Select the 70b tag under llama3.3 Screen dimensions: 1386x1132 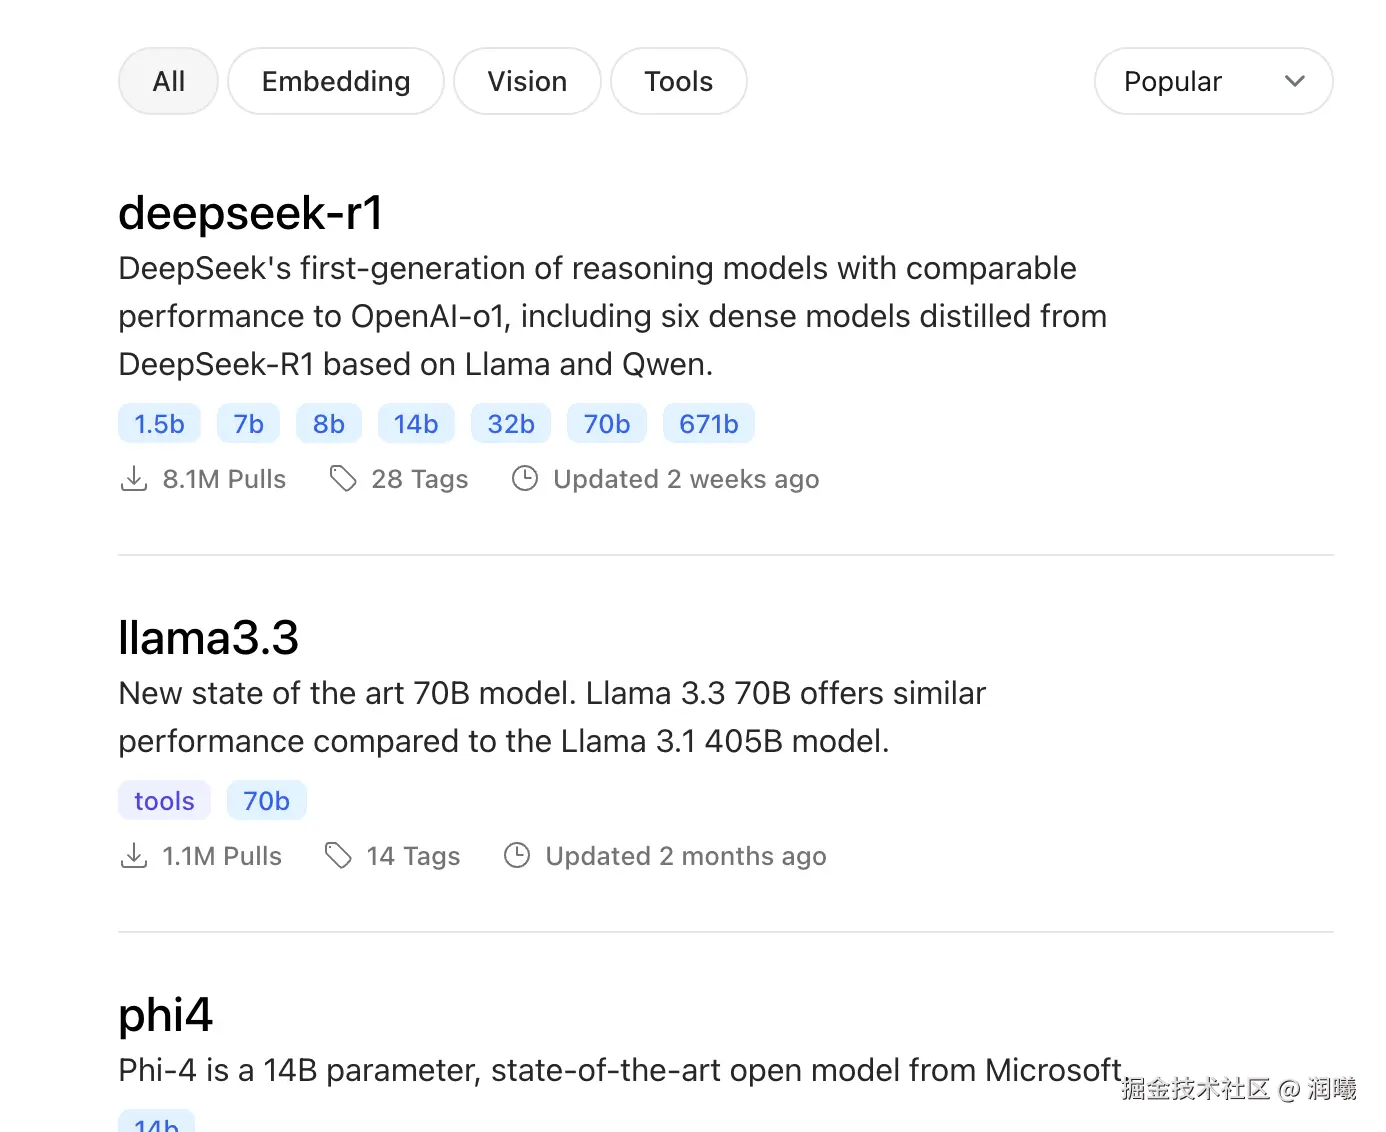[x=266, y=801]
